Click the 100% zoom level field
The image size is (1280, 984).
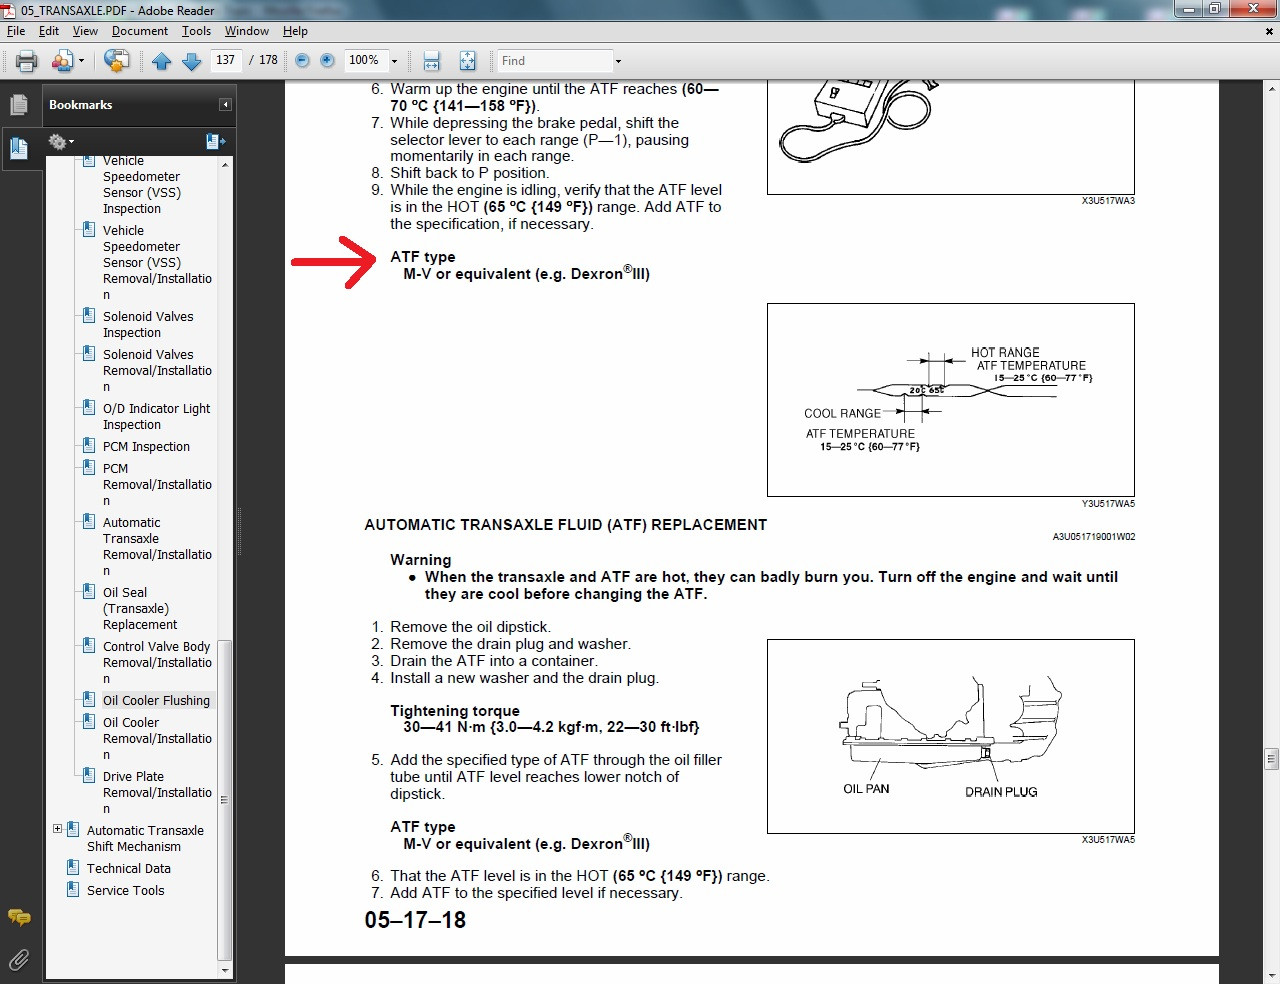(364, 60)
